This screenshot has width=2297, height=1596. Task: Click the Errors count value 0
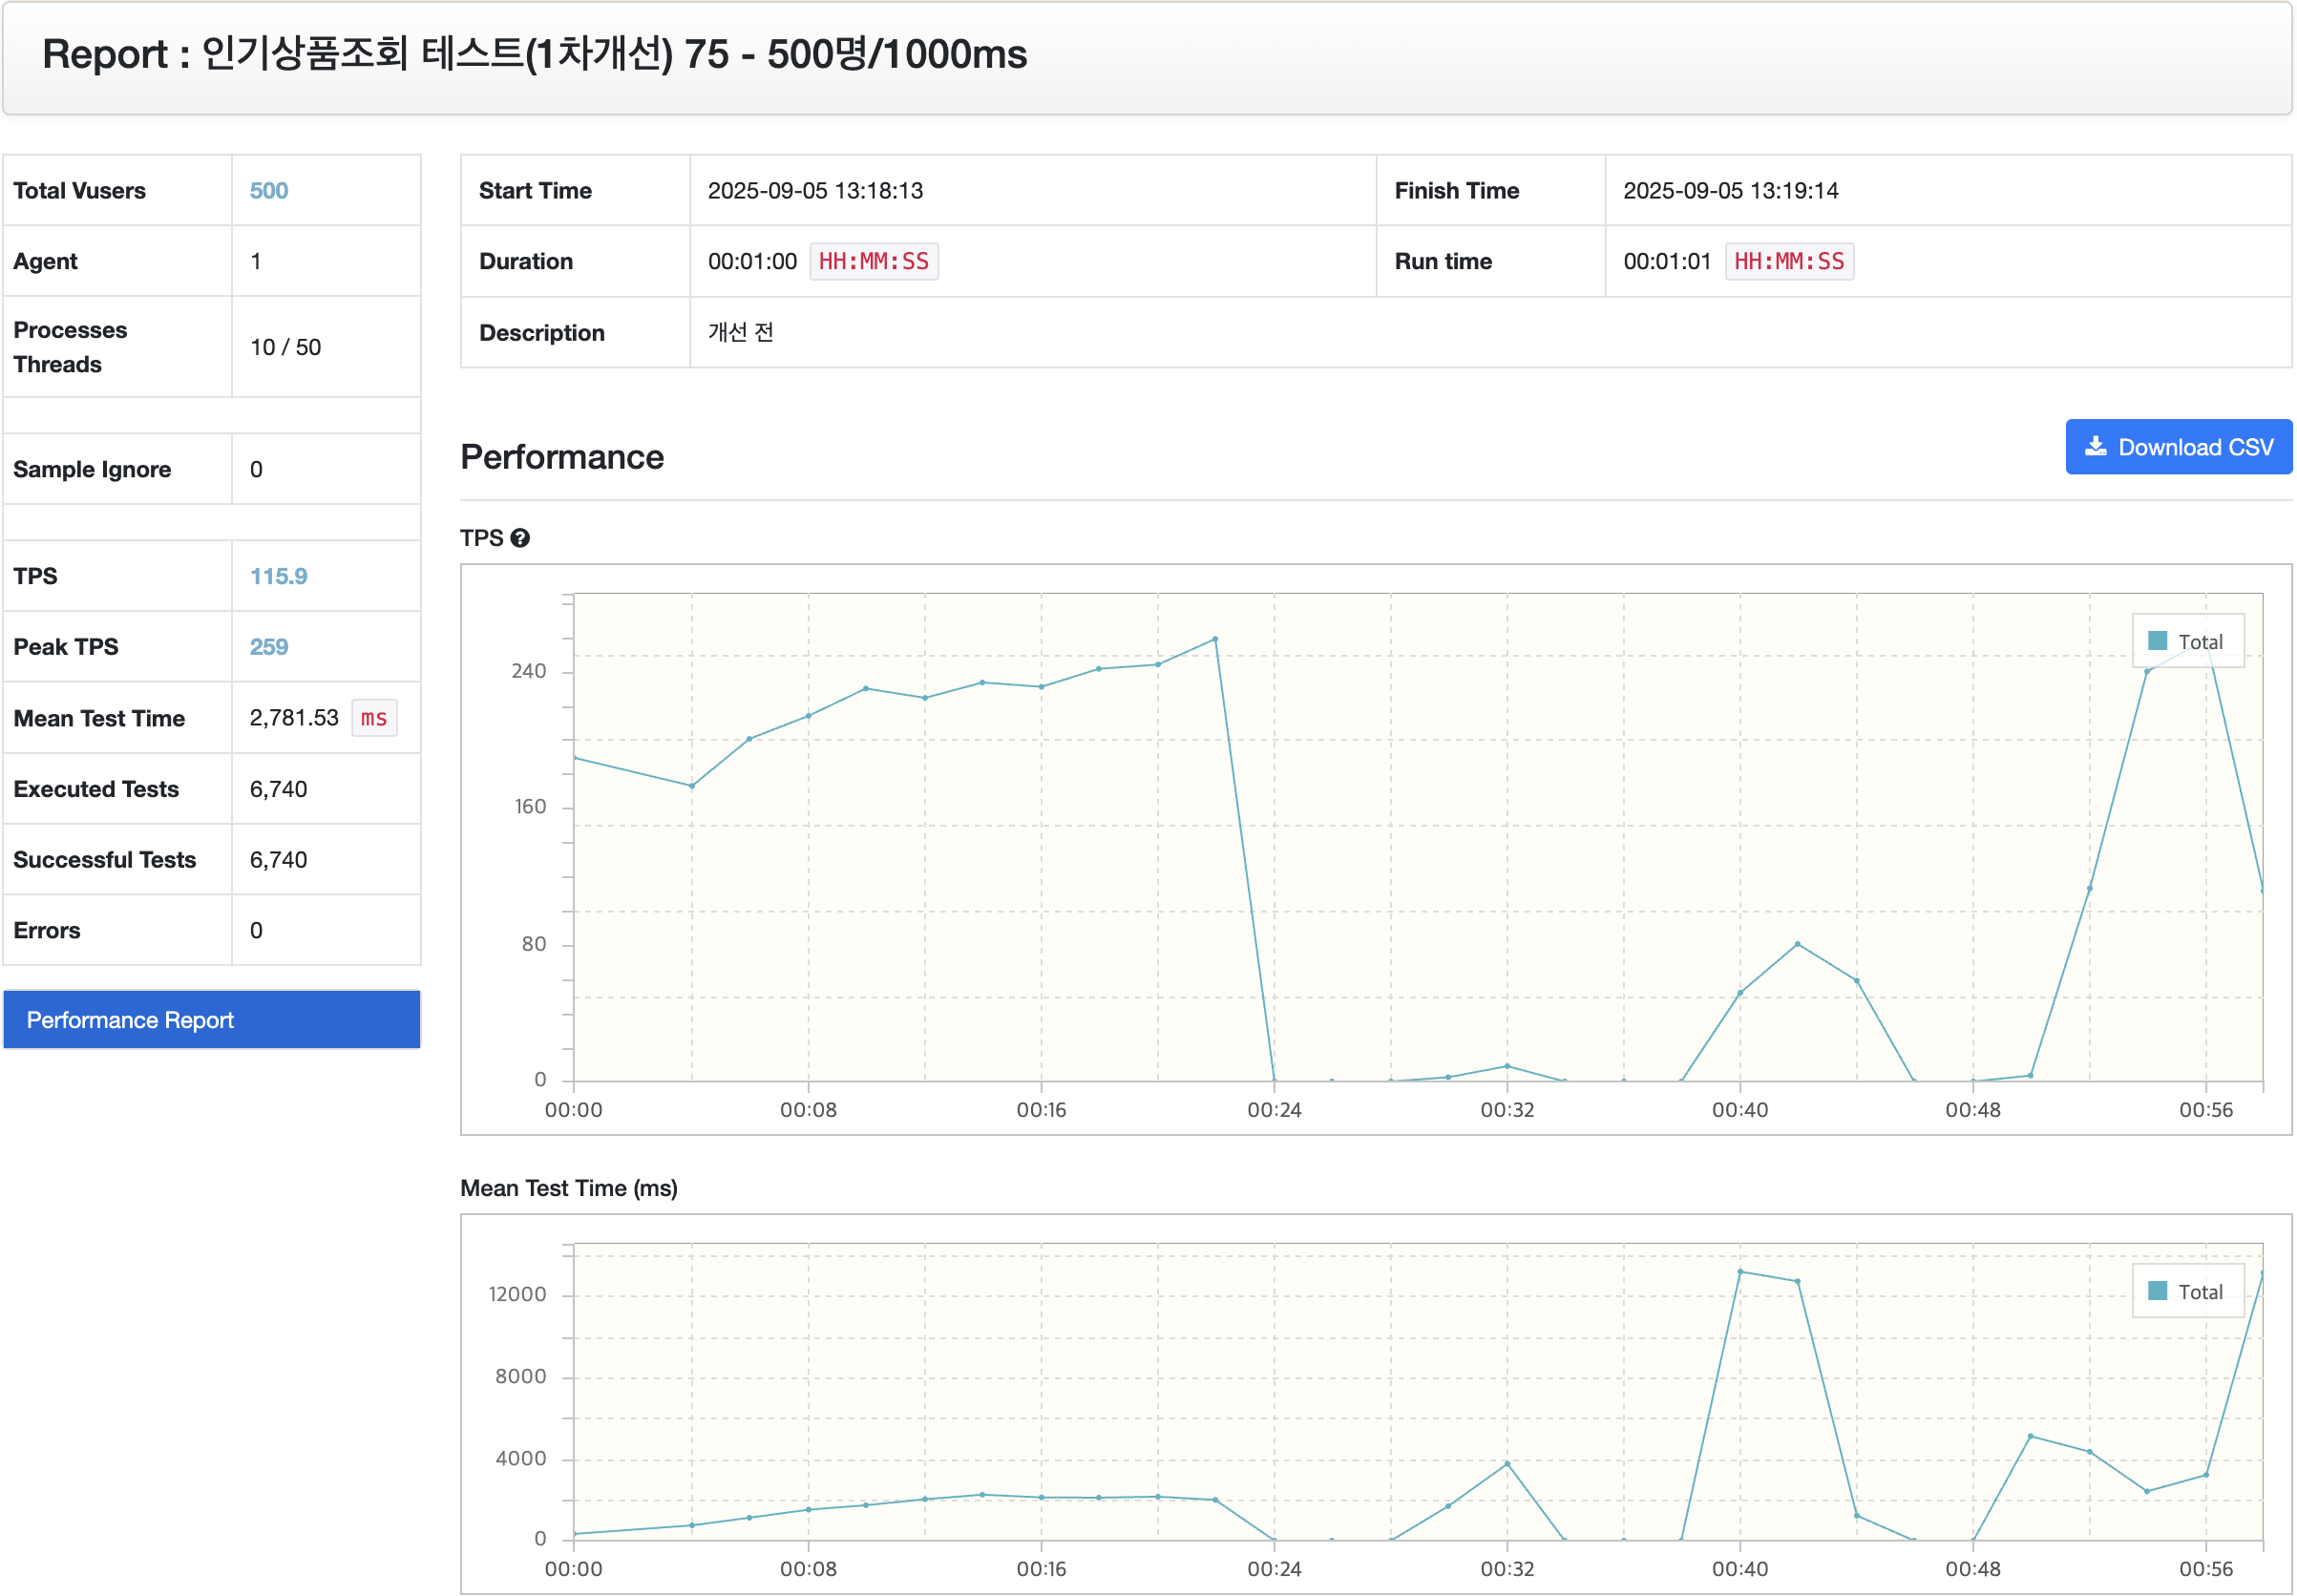pos(256,930)
